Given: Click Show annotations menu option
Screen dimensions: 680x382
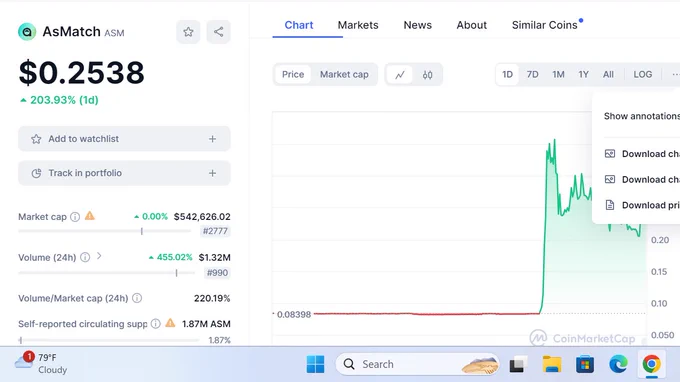Looking at the screenshot, I should click(x=642, y=116).
